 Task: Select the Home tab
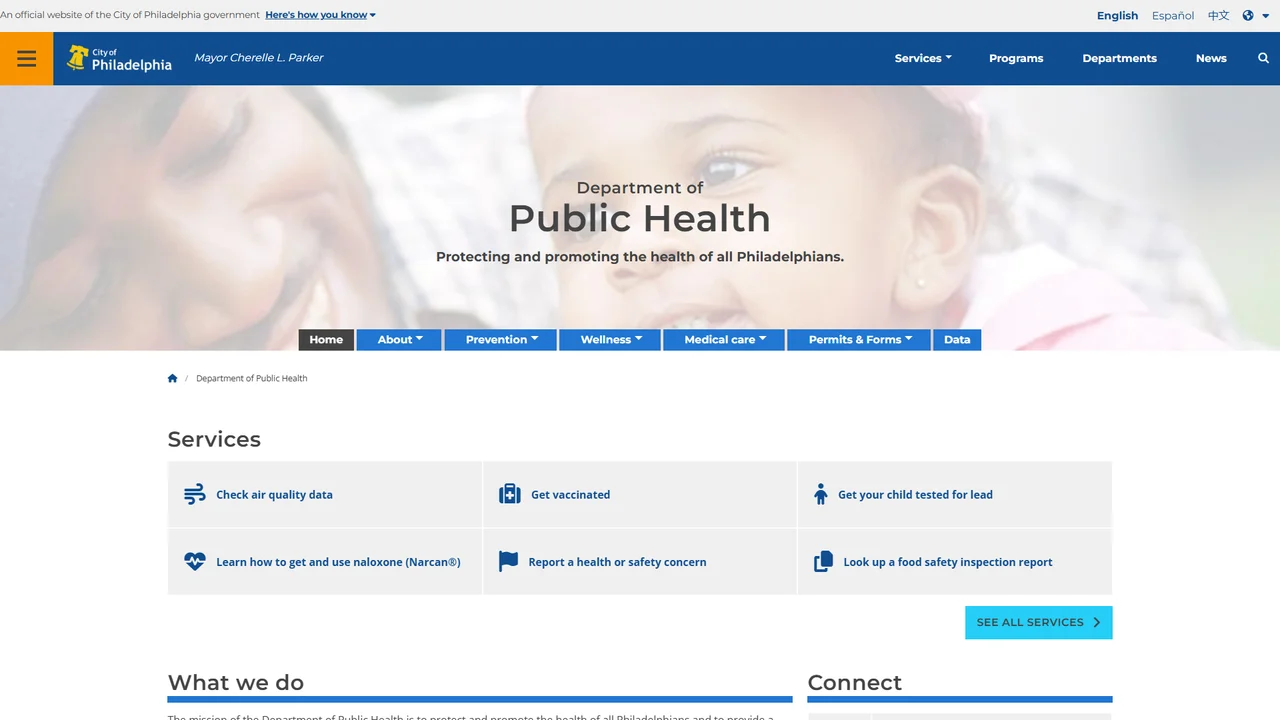(326, 340)
